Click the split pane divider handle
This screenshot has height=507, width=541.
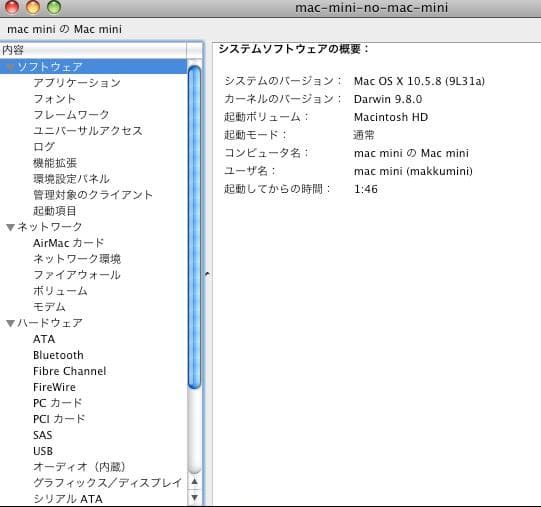tap(207, 274)
